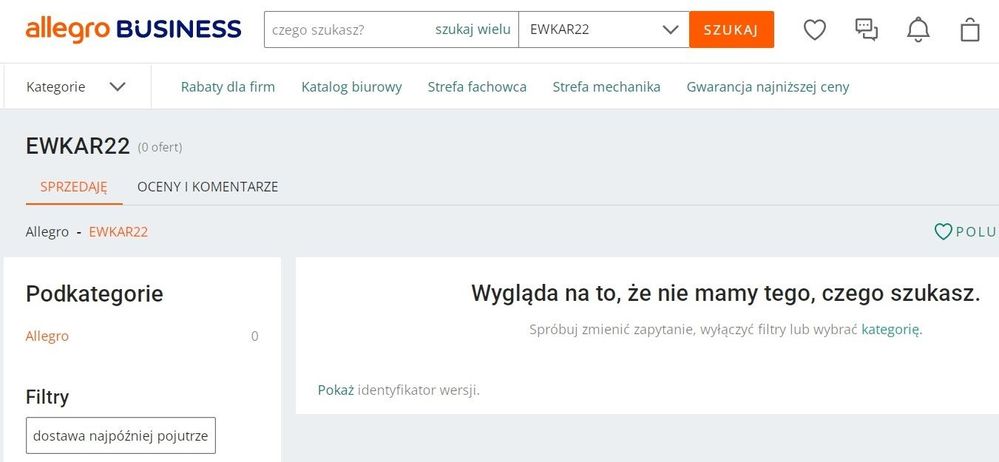Screen dimensions: 999x462
Task: Open shopping bag cart icon
Action: (970, 29)
